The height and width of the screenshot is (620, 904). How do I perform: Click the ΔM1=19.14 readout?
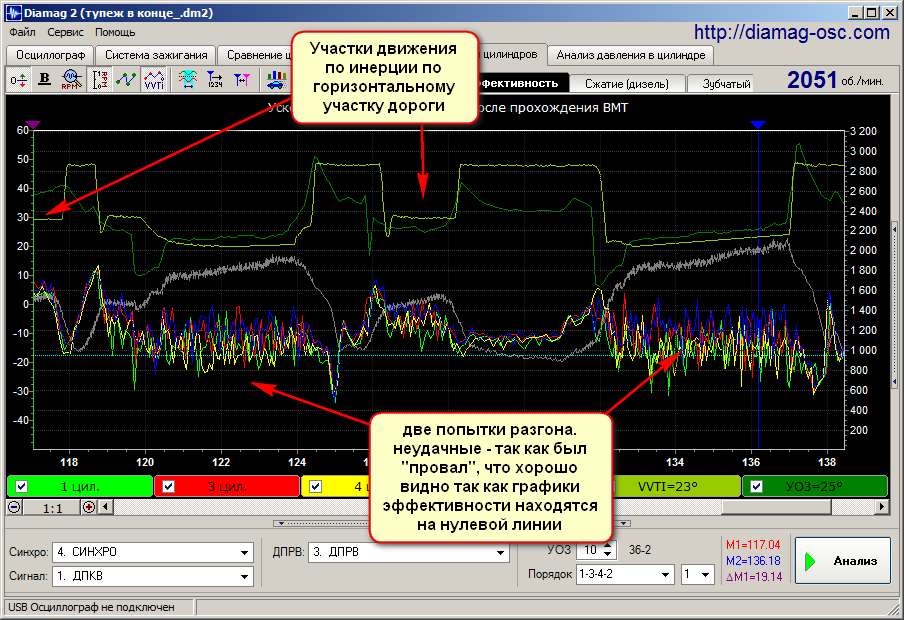click(754, 577)
